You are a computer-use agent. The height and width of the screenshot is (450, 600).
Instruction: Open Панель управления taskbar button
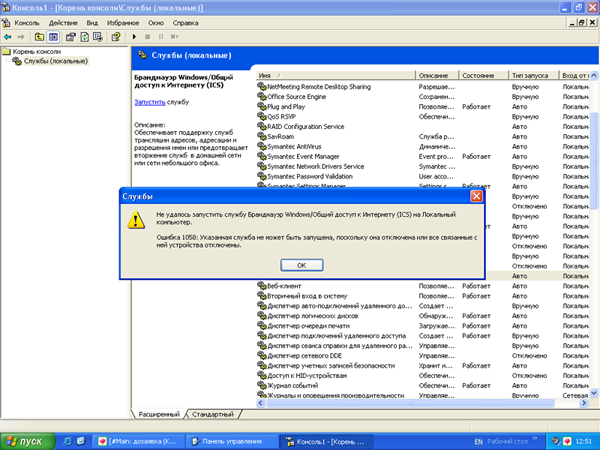tap(231, 441)
